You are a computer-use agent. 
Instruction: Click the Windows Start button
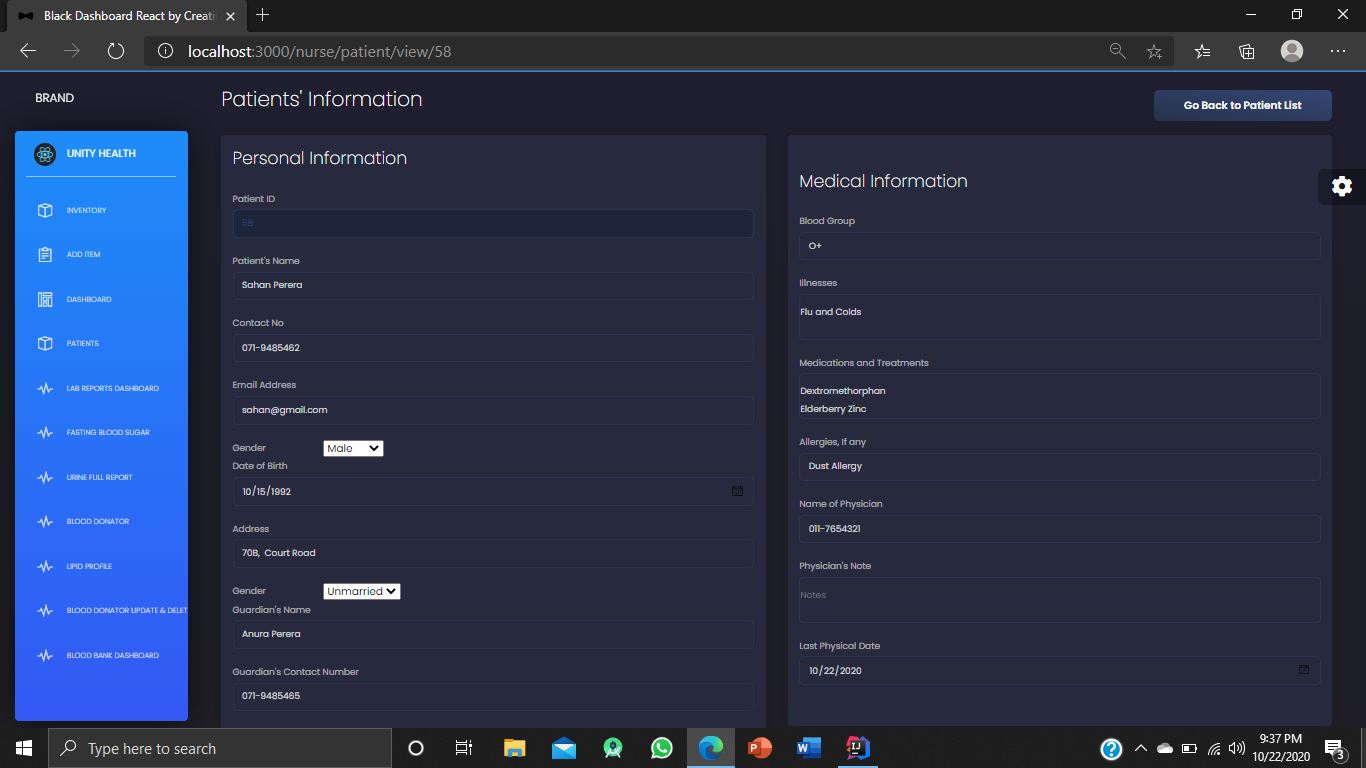point(24,748)
